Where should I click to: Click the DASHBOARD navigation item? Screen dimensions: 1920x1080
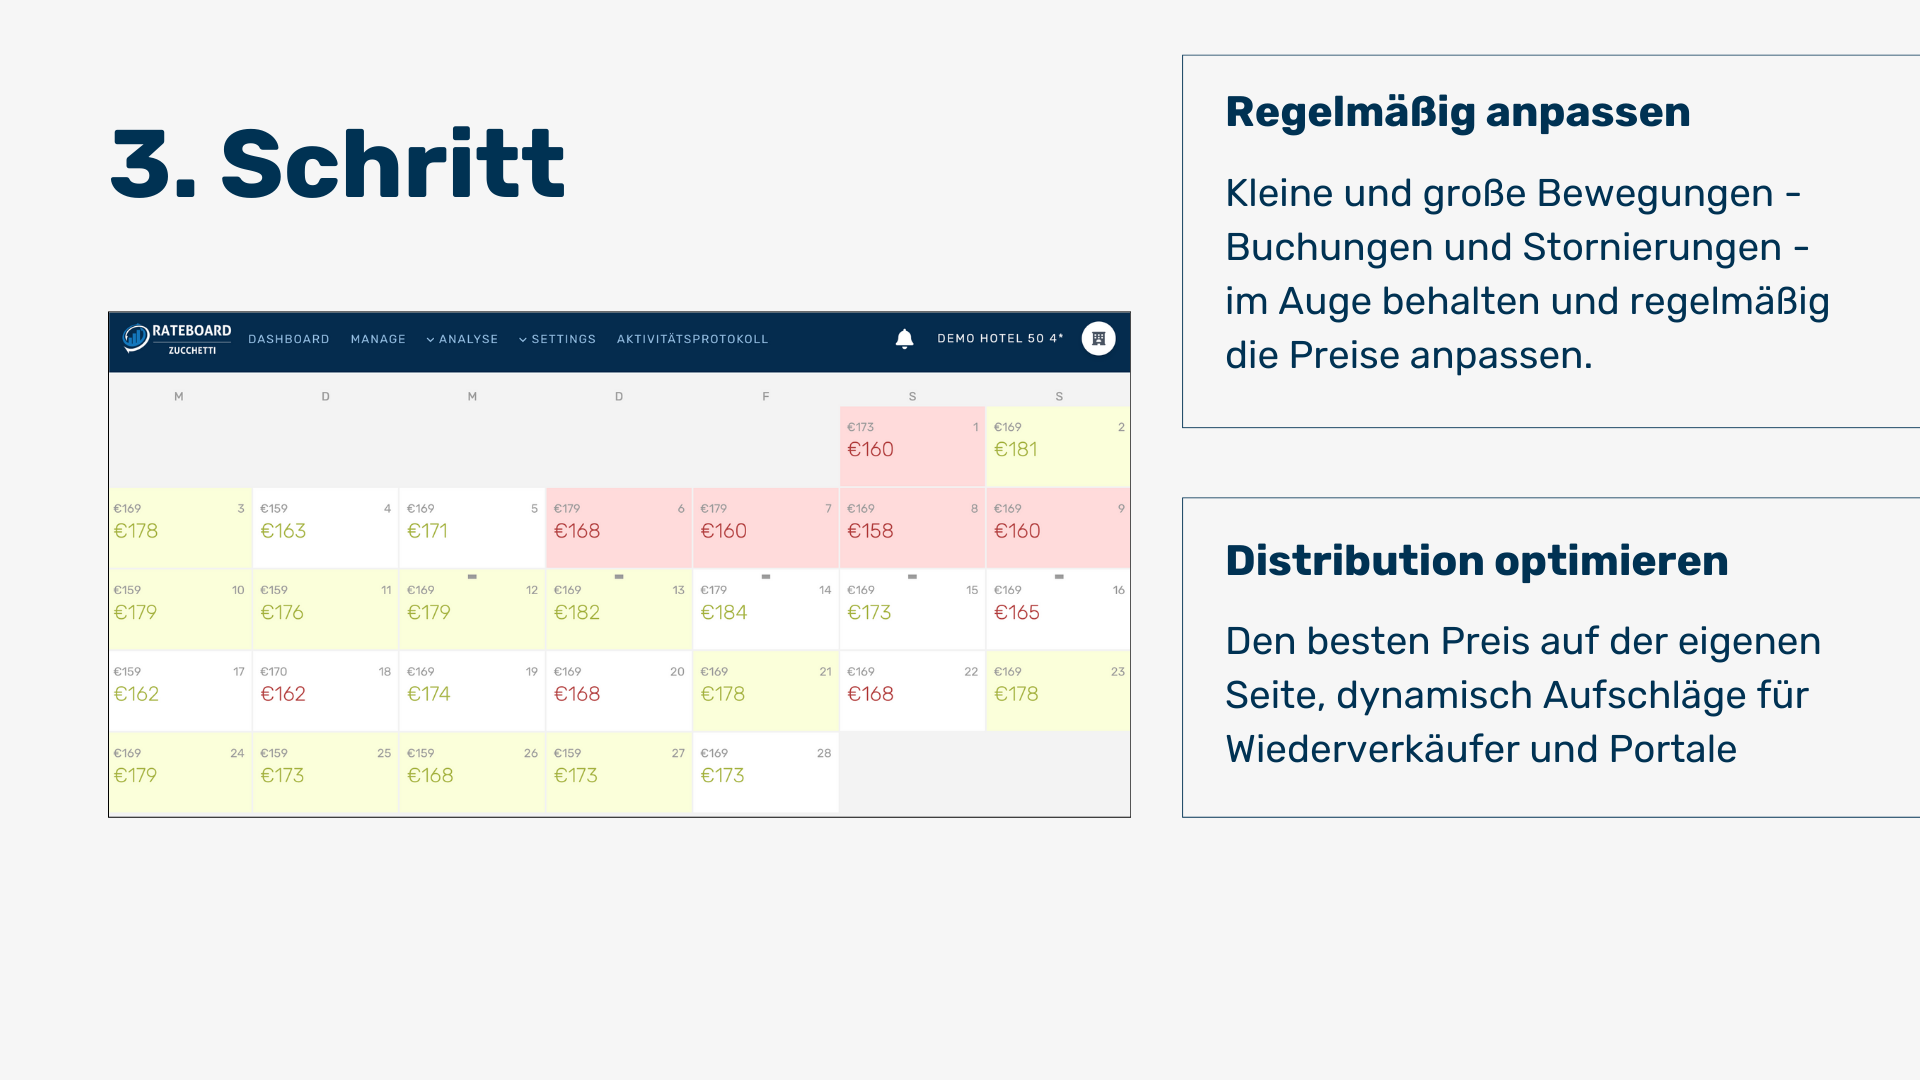pos(287,340)
